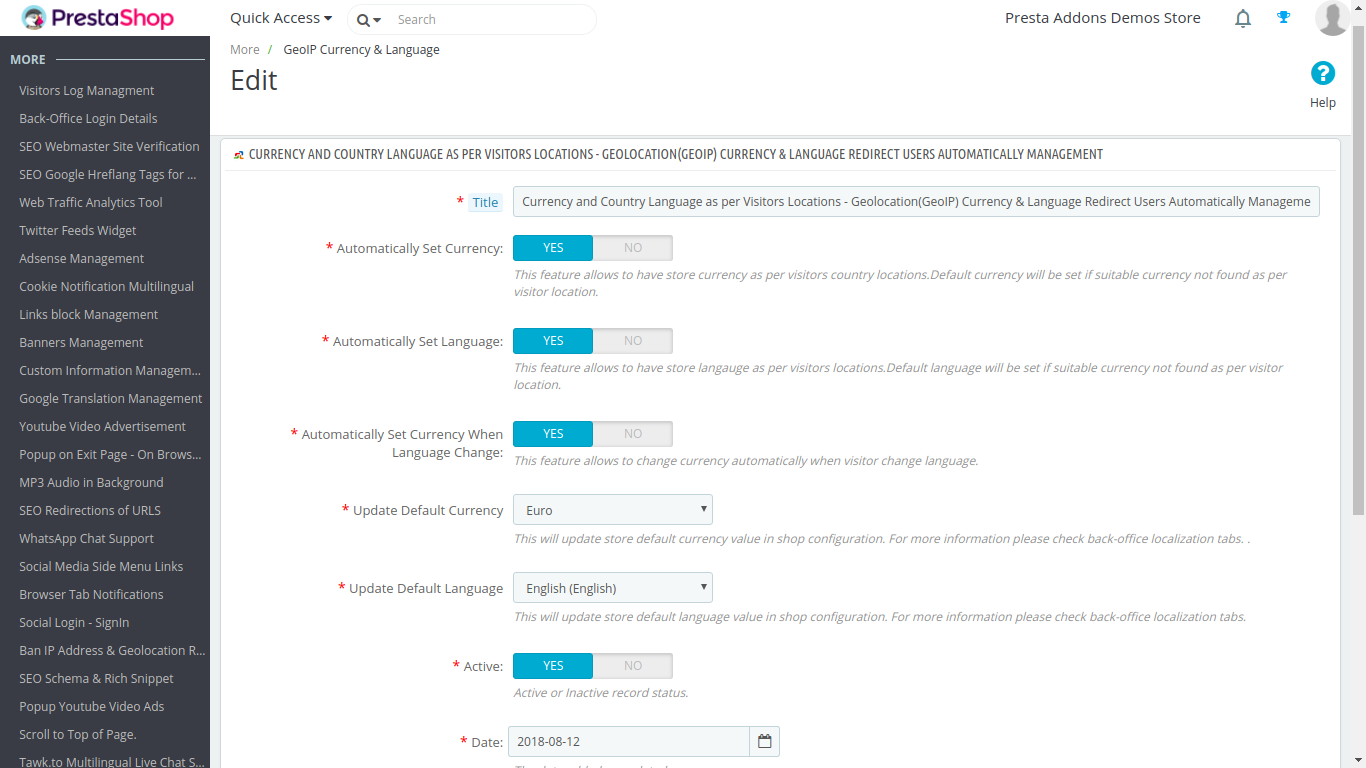
Task: Open the notifications bell
Action: (x=1243, y=18)
